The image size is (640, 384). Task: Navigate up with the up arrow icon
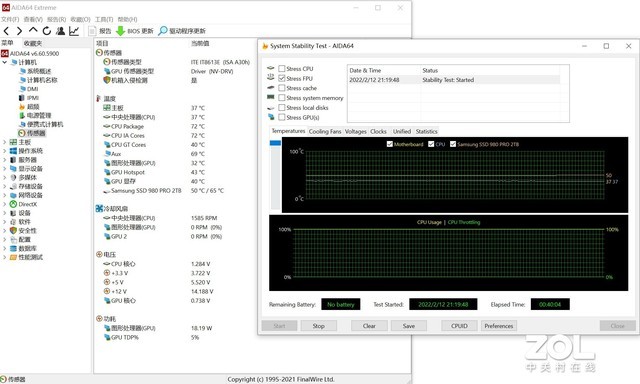[33, 30]
